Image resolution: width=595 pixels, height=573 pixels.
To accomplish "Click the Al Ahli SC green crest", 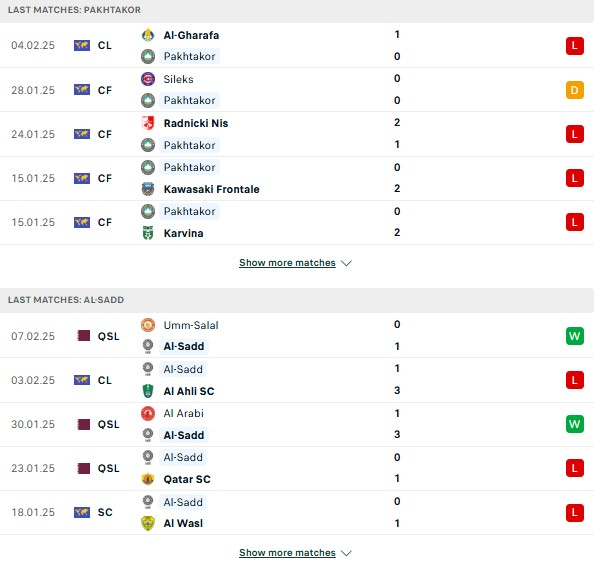I will (x=148, y=391).
